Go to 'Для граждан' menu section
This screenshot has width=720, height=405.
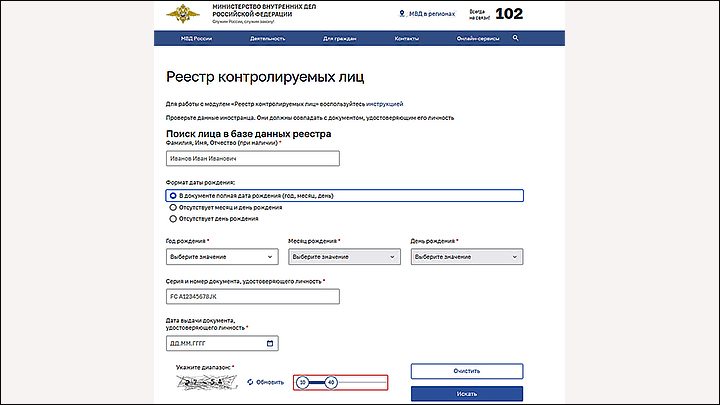pos(340,38)
